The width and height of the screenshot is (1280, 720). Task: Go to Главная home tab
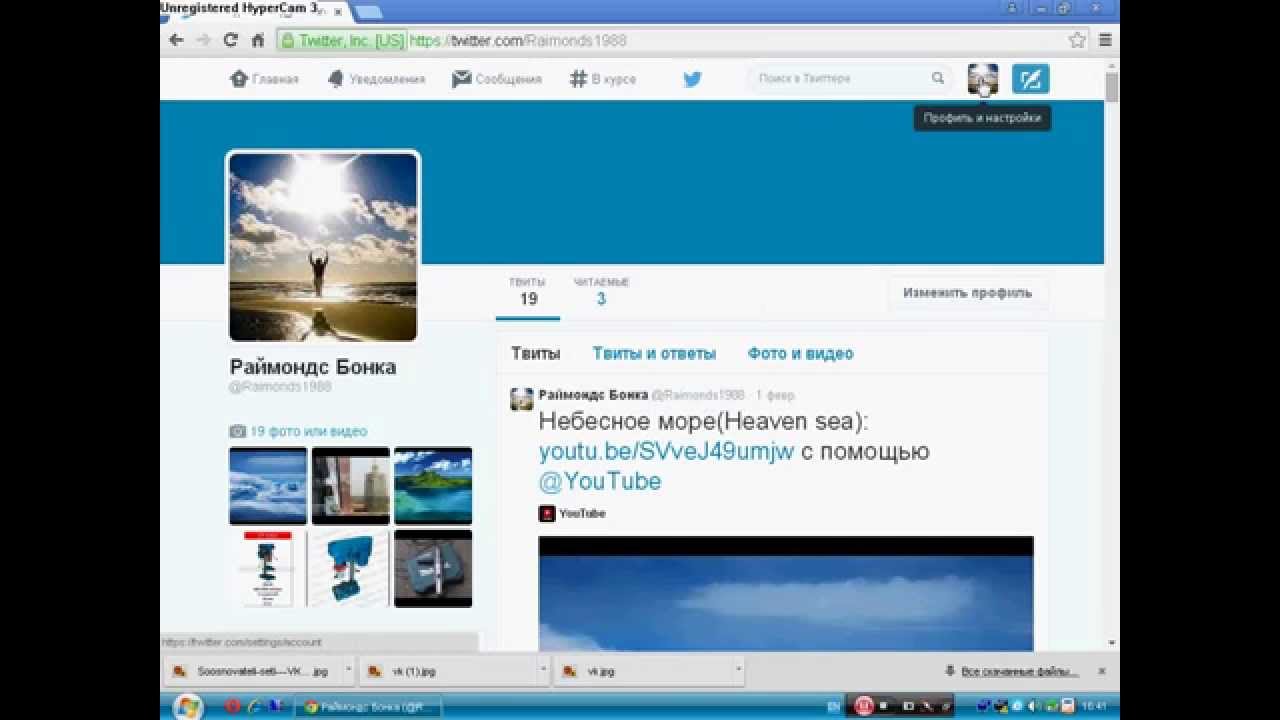264,79
